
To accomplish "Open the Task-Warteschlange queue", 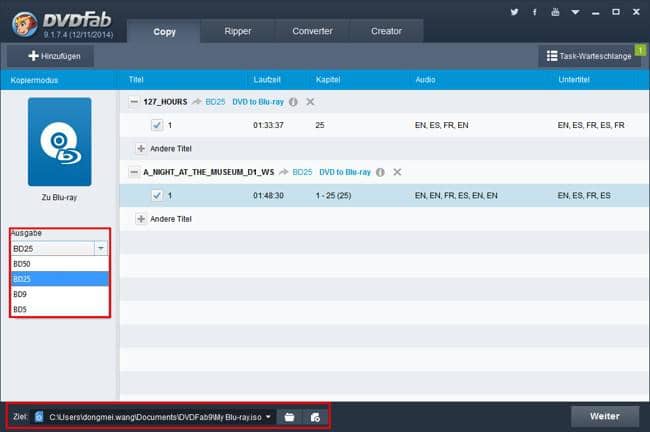I will click(589, 56).
